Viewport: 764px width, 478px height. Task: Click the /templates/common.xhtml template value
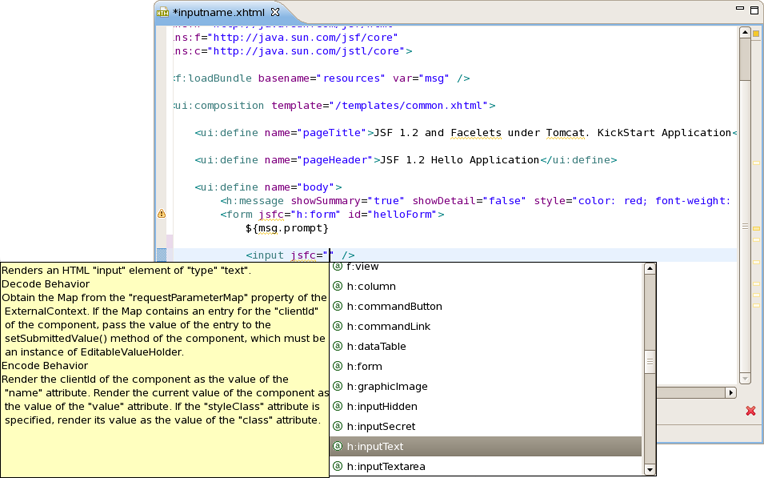pos(409,105)
